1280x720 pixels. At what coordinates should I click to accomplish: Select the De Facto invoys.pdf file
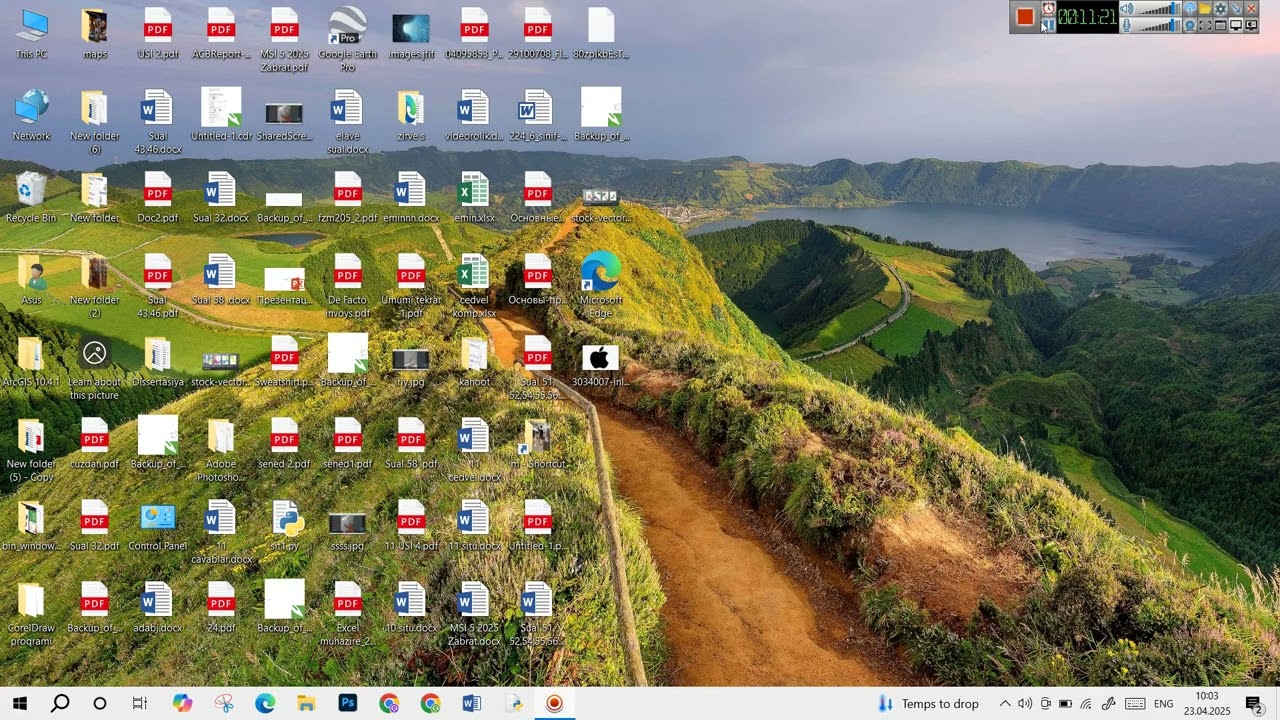[x=348, y=286]
